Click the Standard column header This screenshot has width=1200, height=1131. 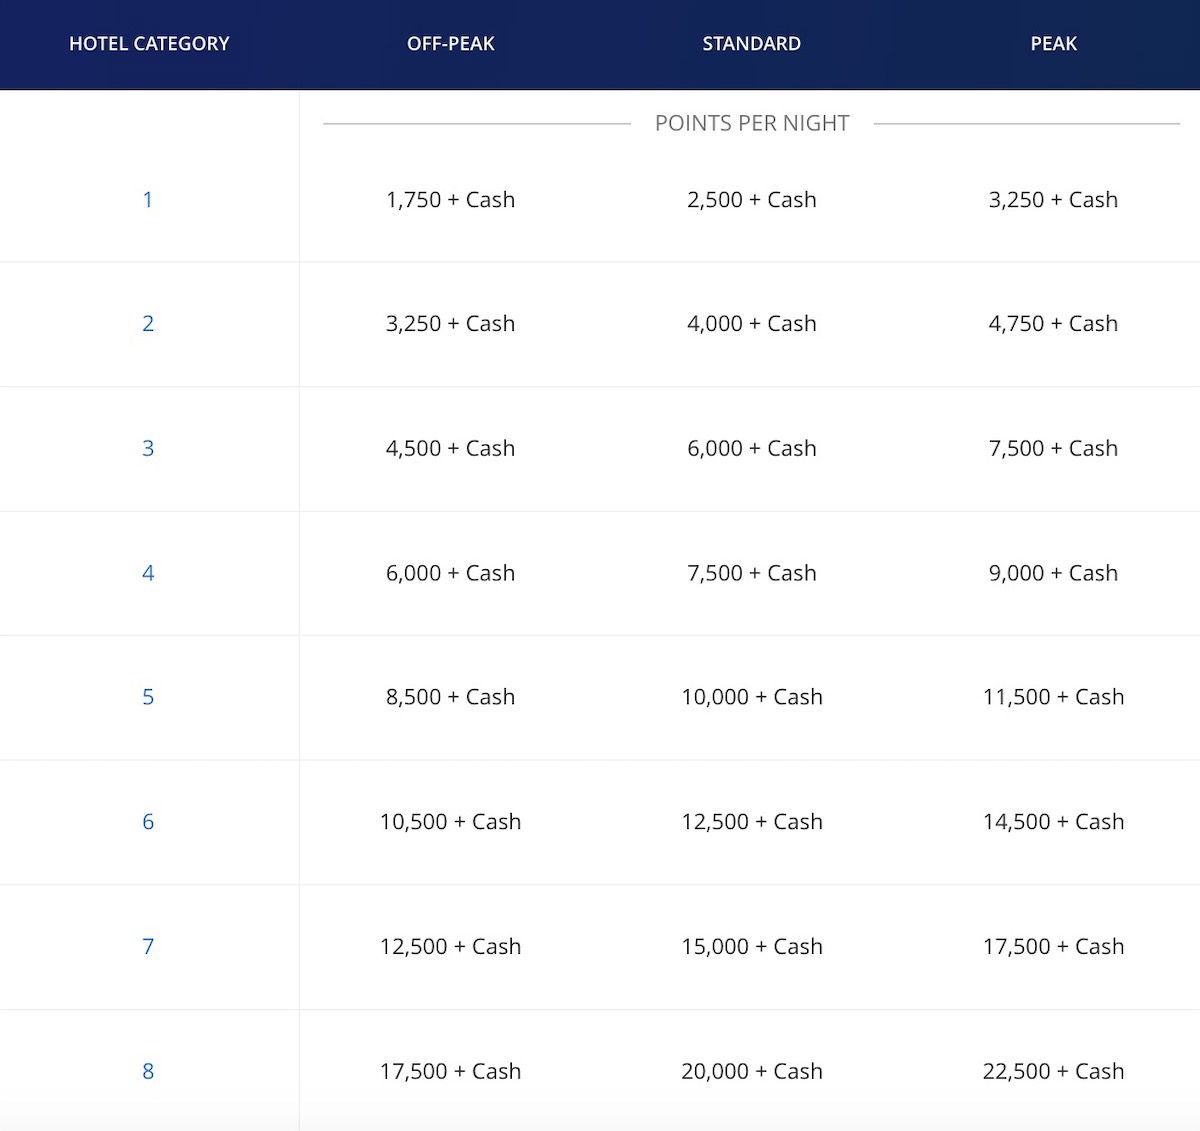point(751,44)
